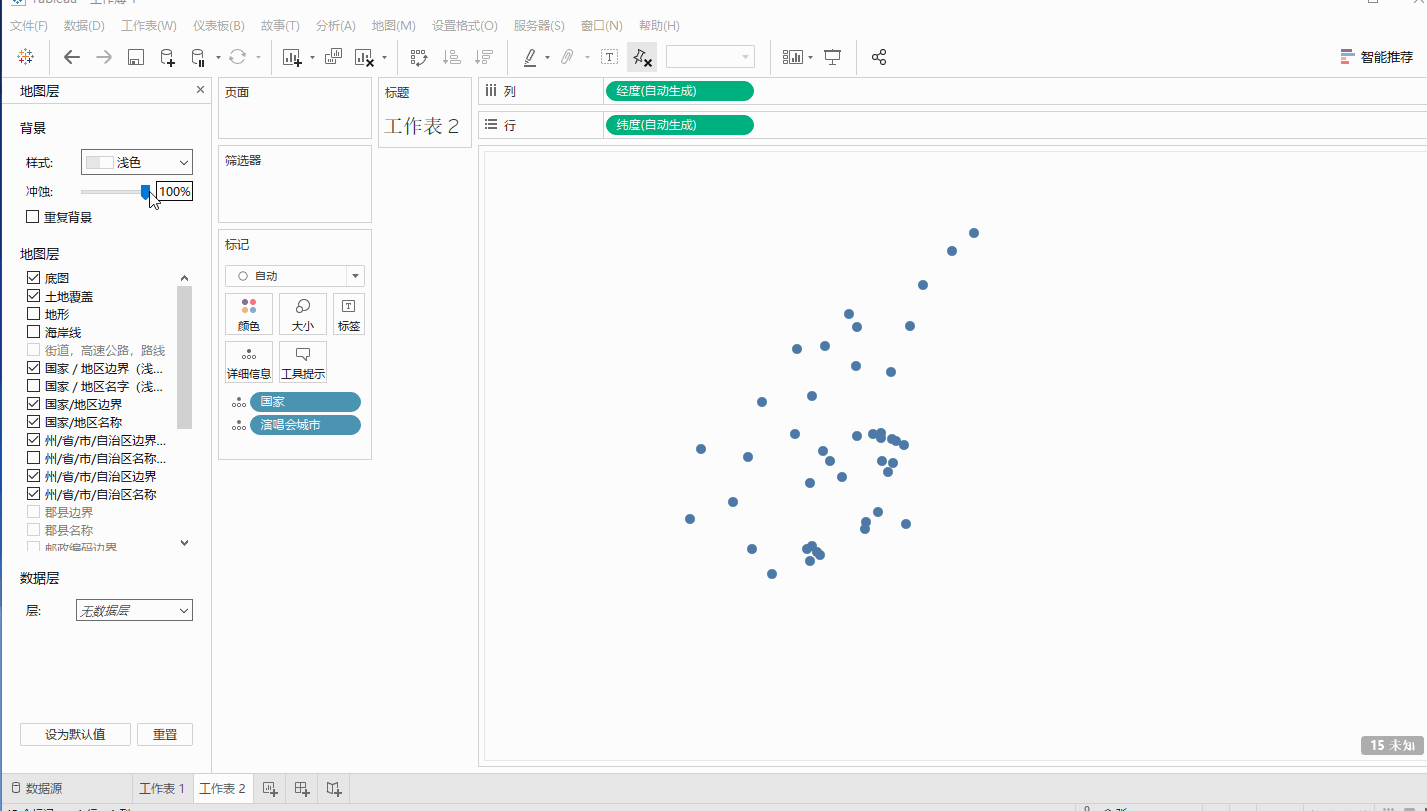Swap rows and columns icon
1427x811 pixels.
[419, 57]
